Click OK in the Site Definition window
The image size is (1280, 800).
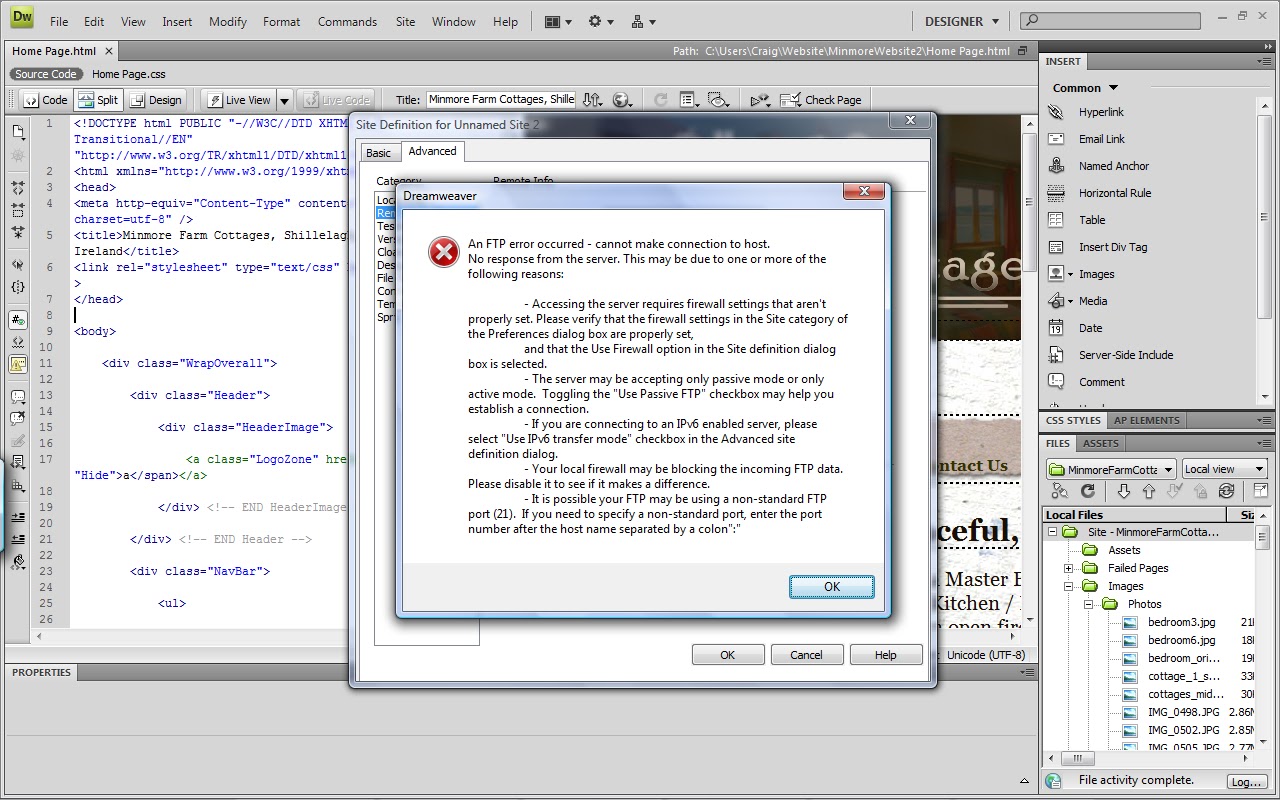point(728,655)
